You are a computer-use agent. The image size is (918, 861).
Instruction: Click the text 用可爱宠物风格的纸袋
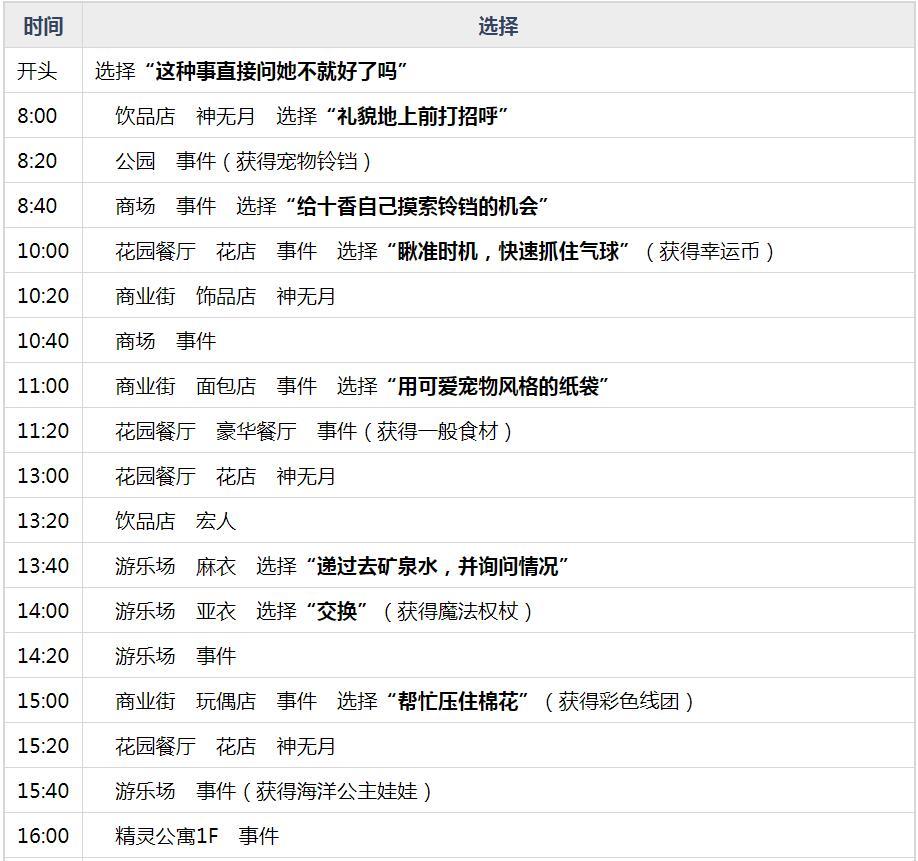498,386
